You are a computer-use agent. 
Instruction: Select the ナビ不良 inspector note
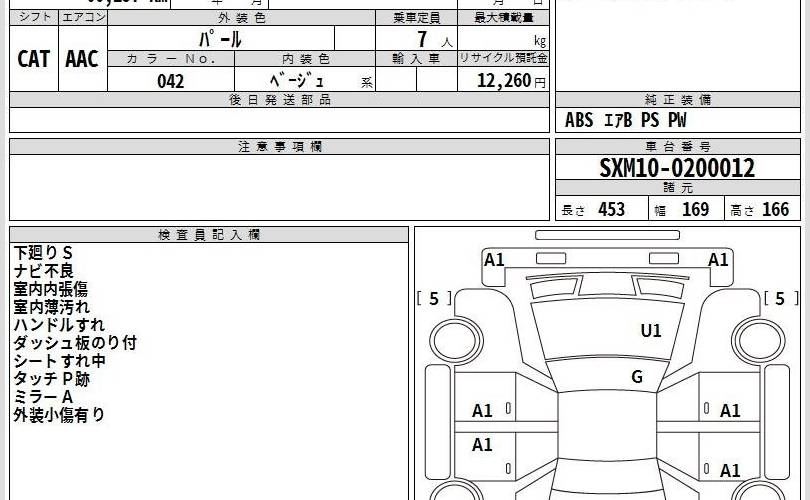pyautogui.click(x=44, y=270)
